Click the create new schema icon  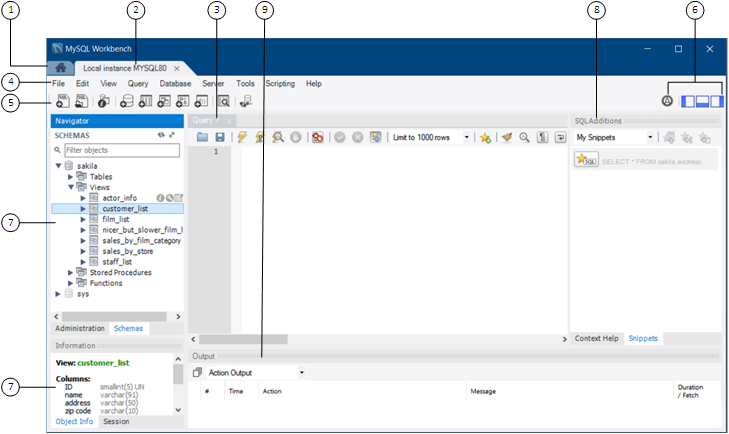(x=126, y=101)
